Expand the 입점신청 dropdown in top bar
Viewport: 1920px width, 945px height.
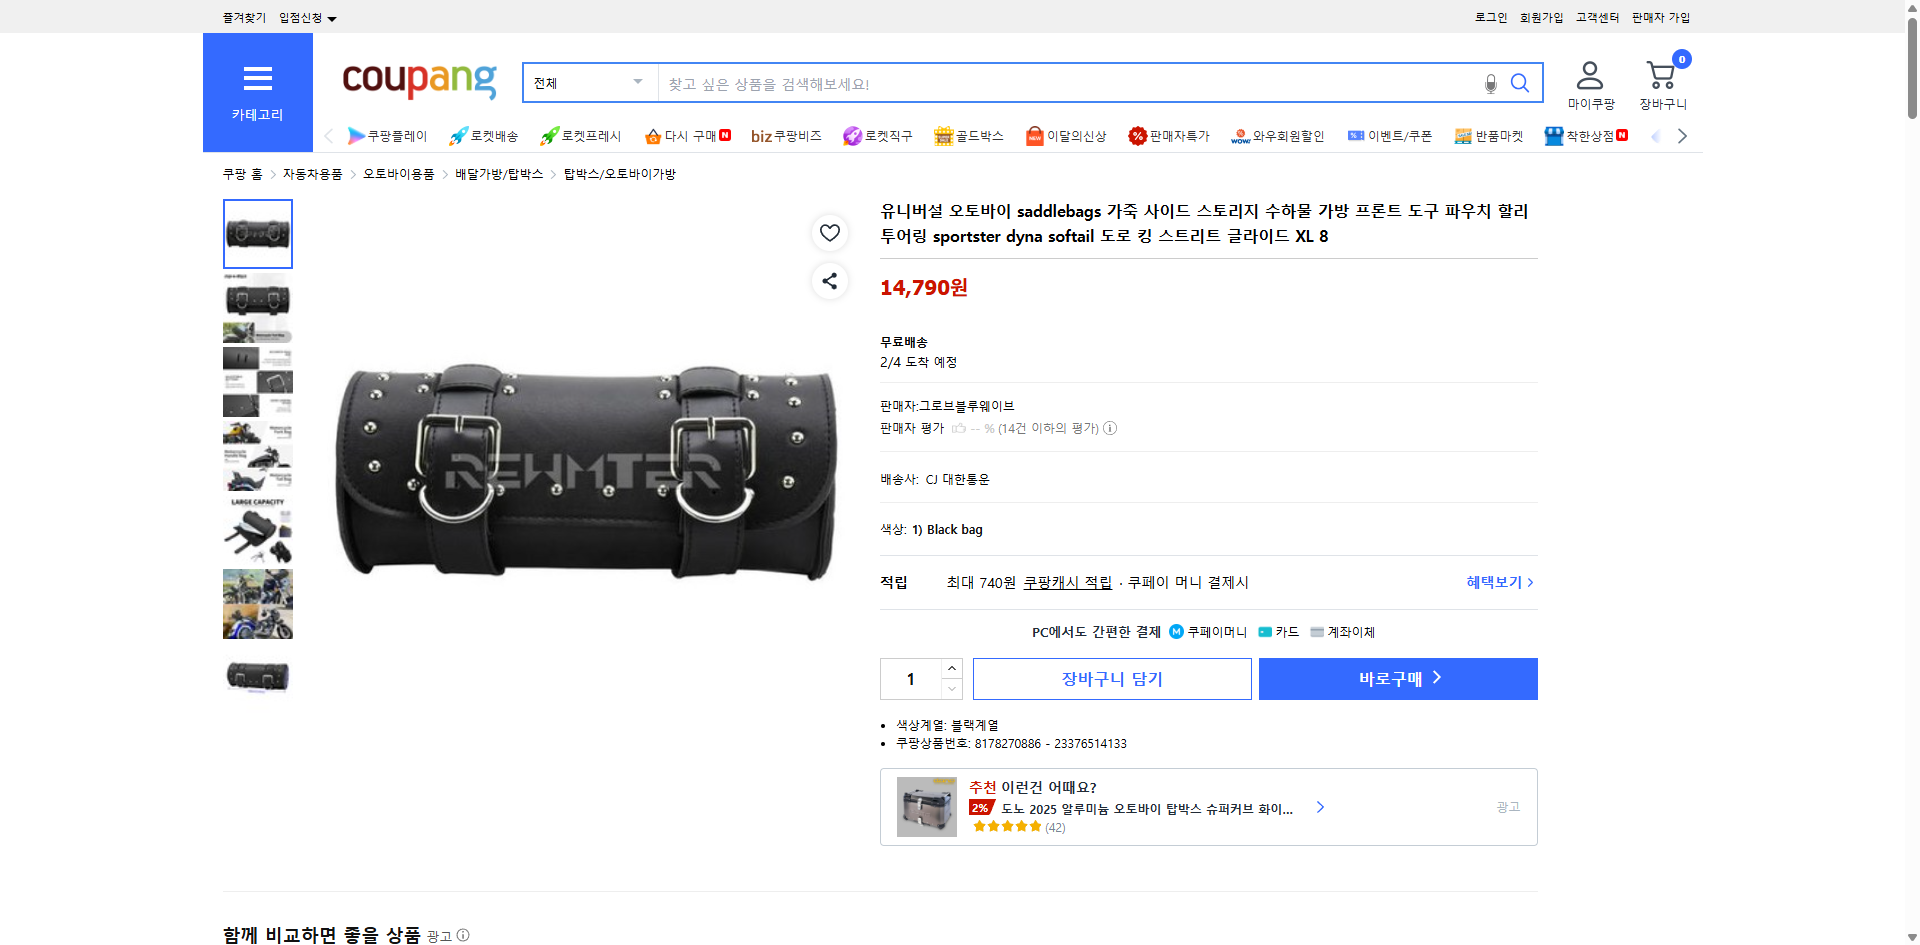click(x=307, y=17)
